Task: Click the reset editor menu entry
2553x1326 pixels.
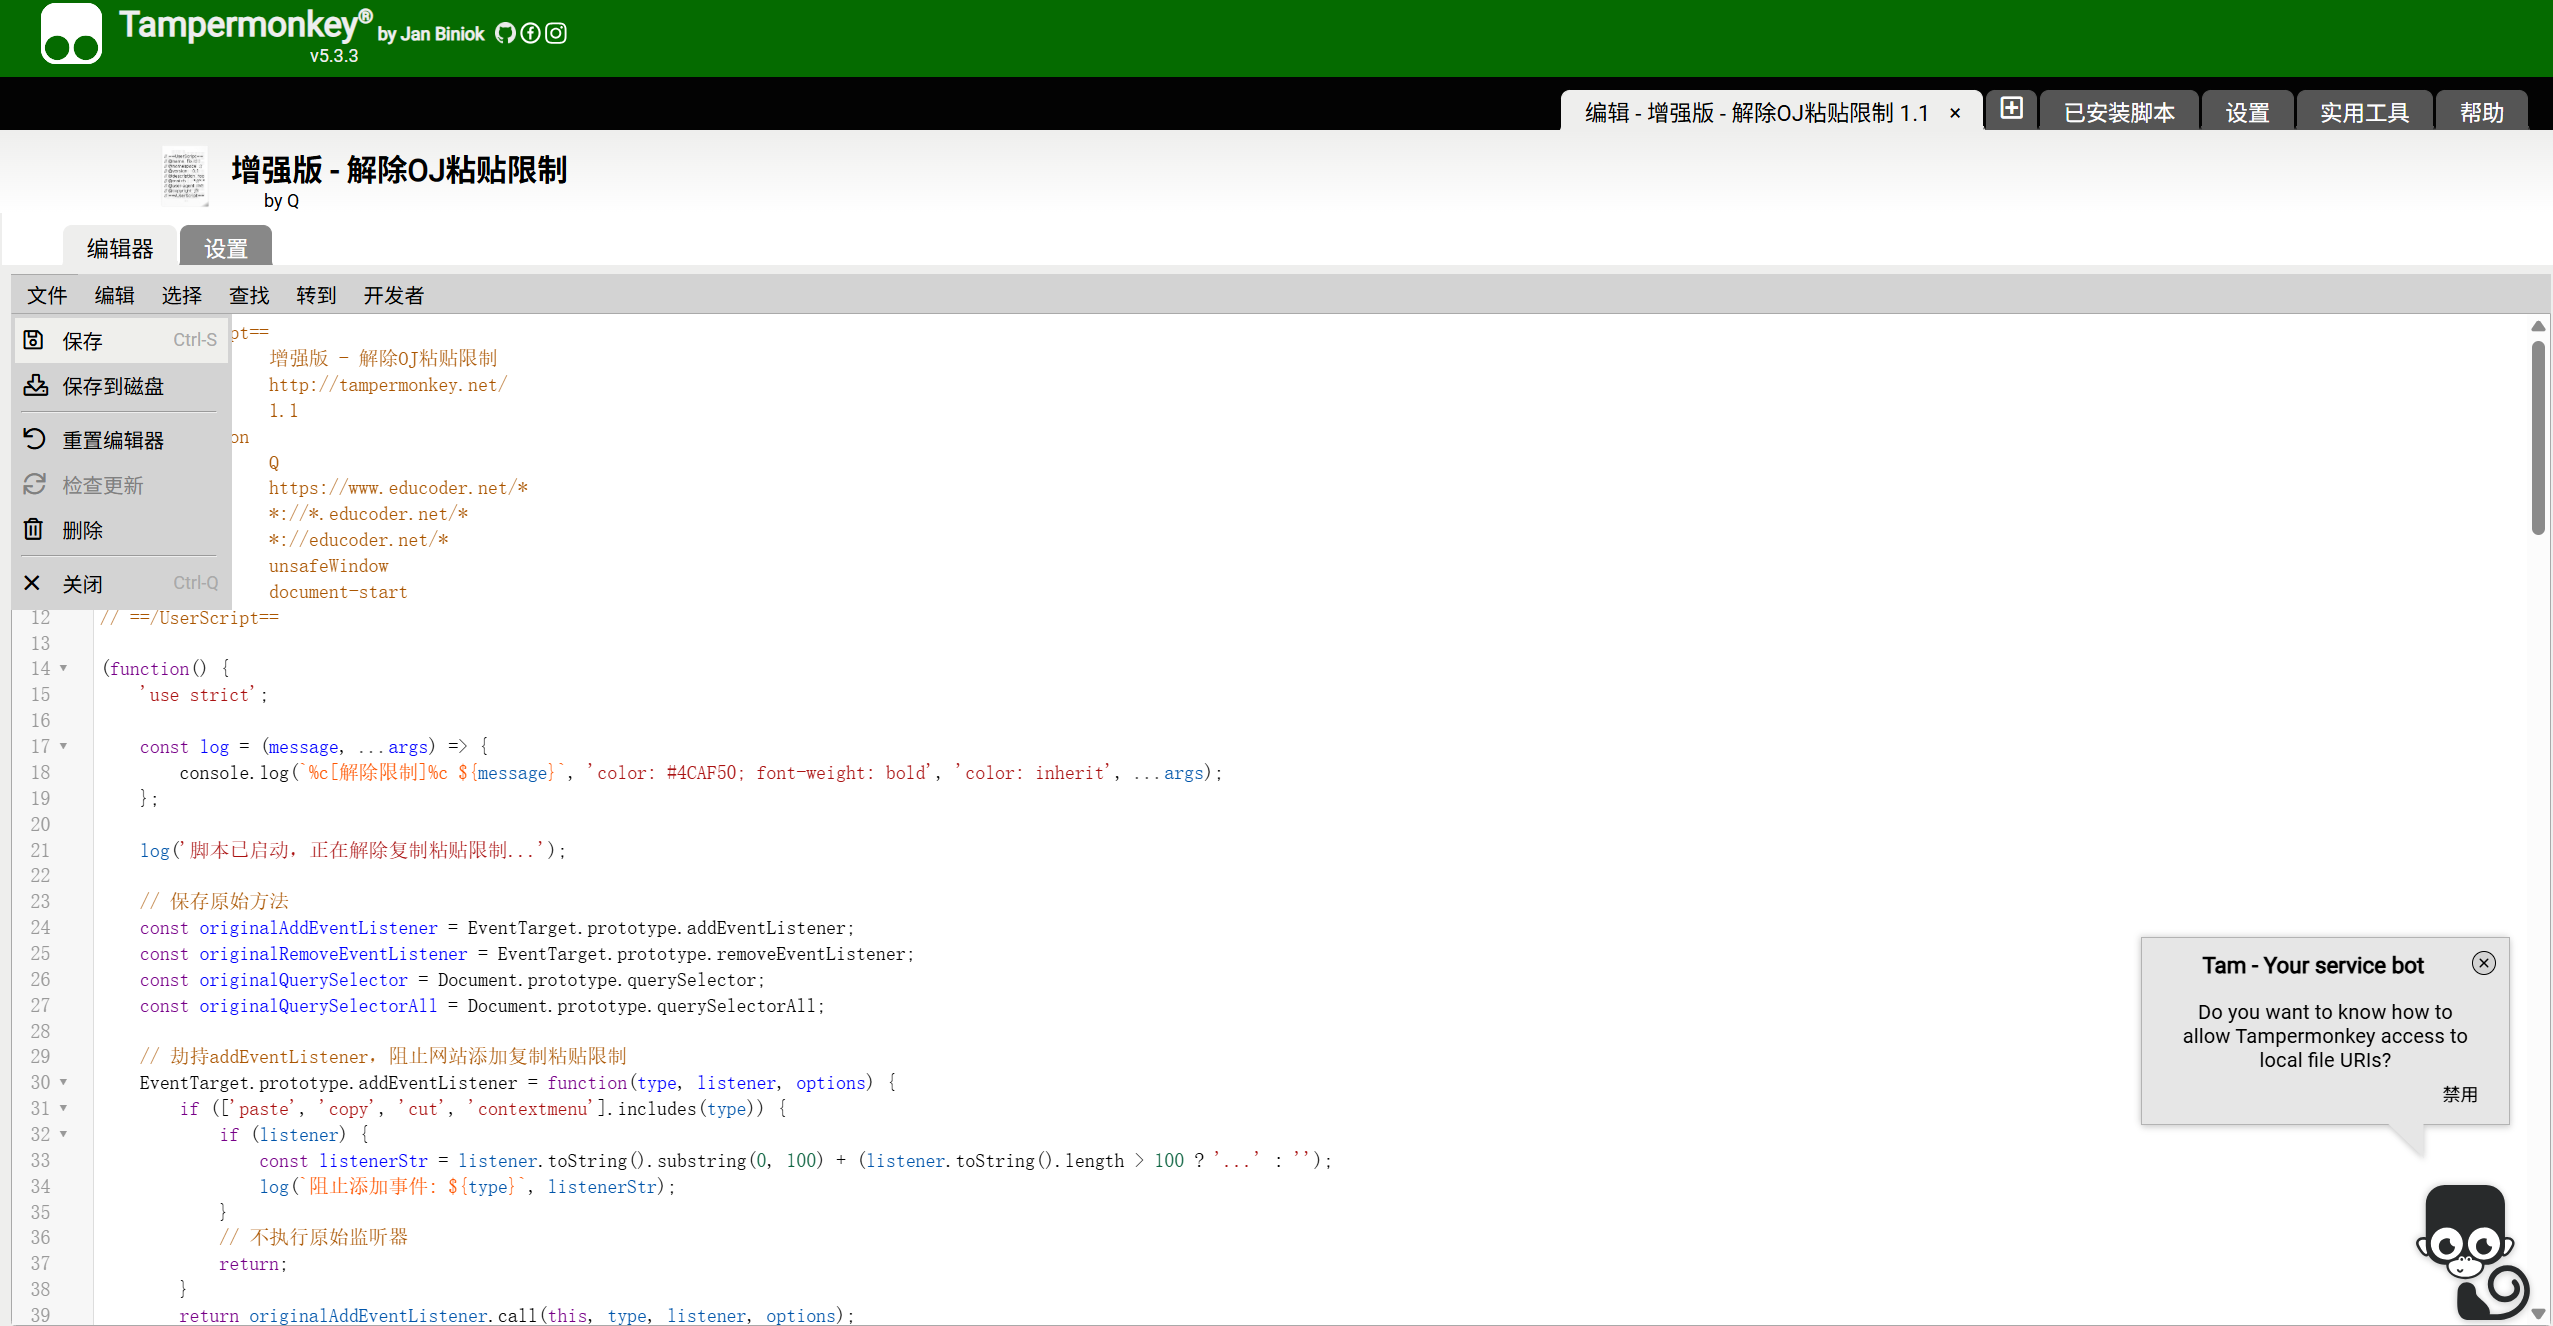Action: click(112, 440)
